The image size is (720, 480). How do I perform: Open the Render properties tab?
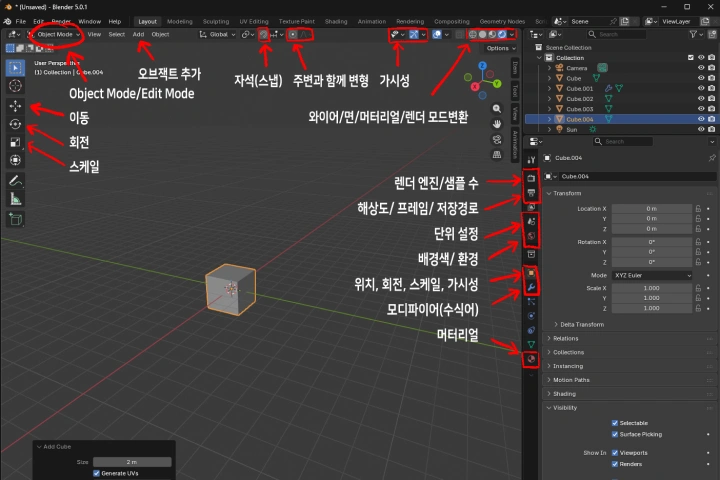(x=531, y=178)
